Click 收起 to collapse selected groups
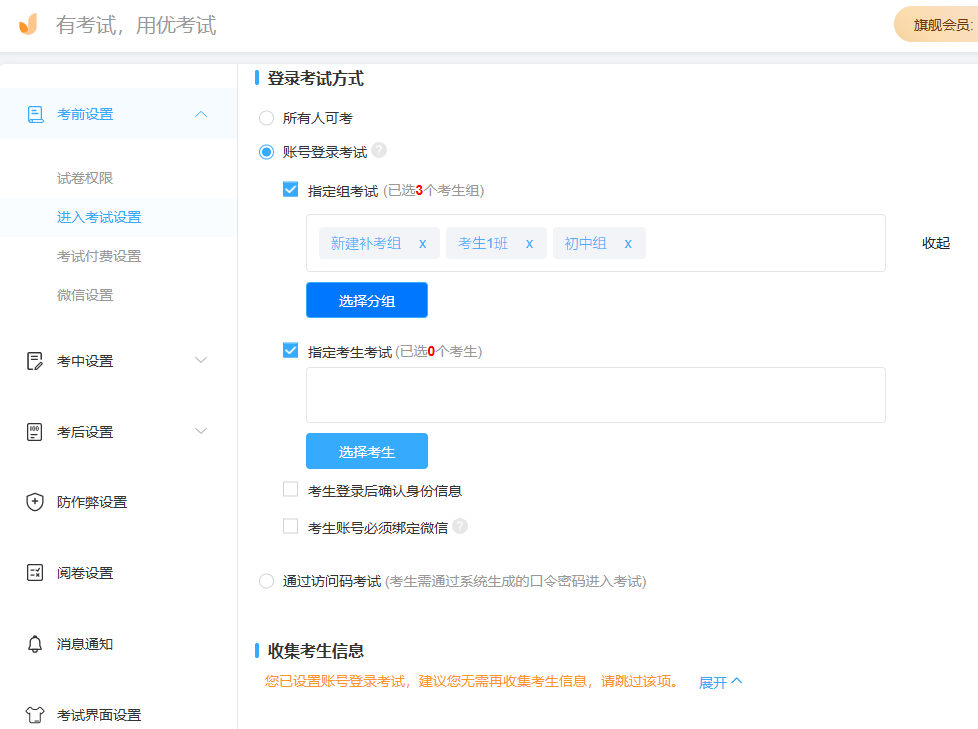This screenshot has height=729, width=978. pyautogui.click(x=936, y=243)
